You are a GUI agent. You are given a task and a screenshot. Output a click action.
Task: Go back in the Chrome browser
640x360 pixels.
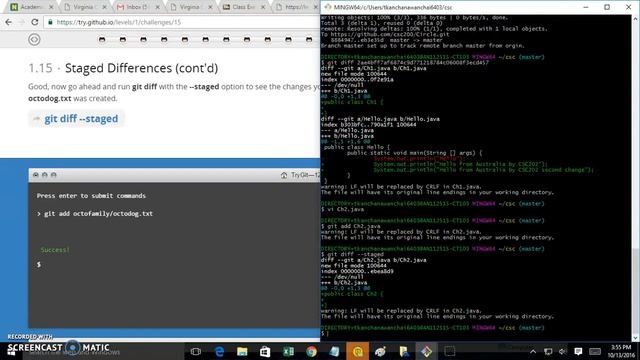[9, 22]
